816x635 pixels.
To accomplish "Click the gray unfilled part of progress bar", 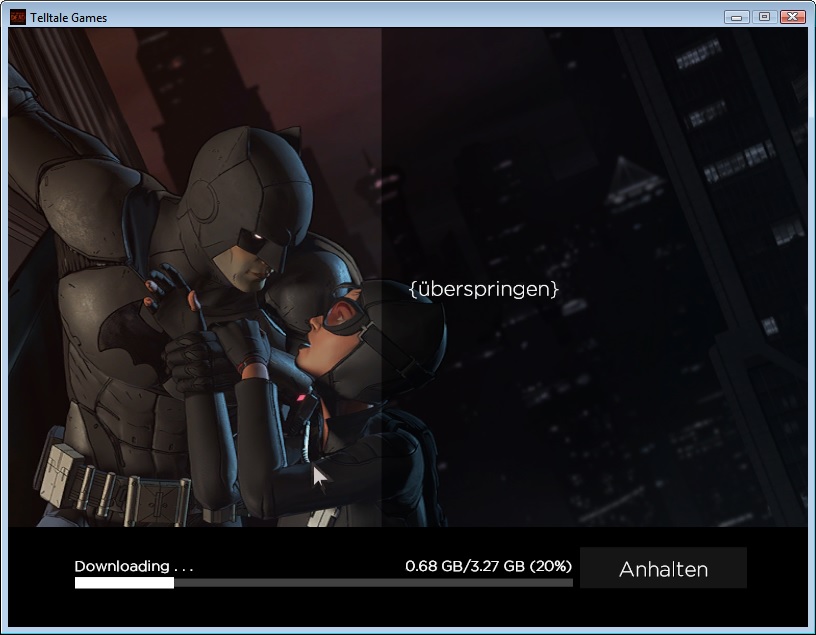I will tap(372, 582).
